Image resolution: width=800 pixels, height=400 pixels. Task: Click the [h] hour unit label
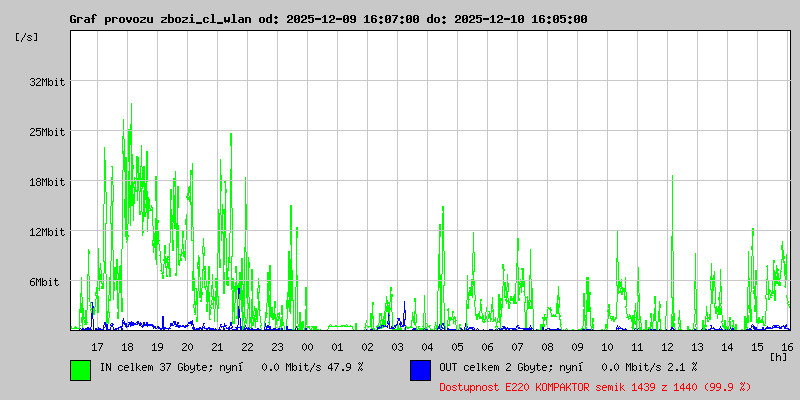point(778,357)
